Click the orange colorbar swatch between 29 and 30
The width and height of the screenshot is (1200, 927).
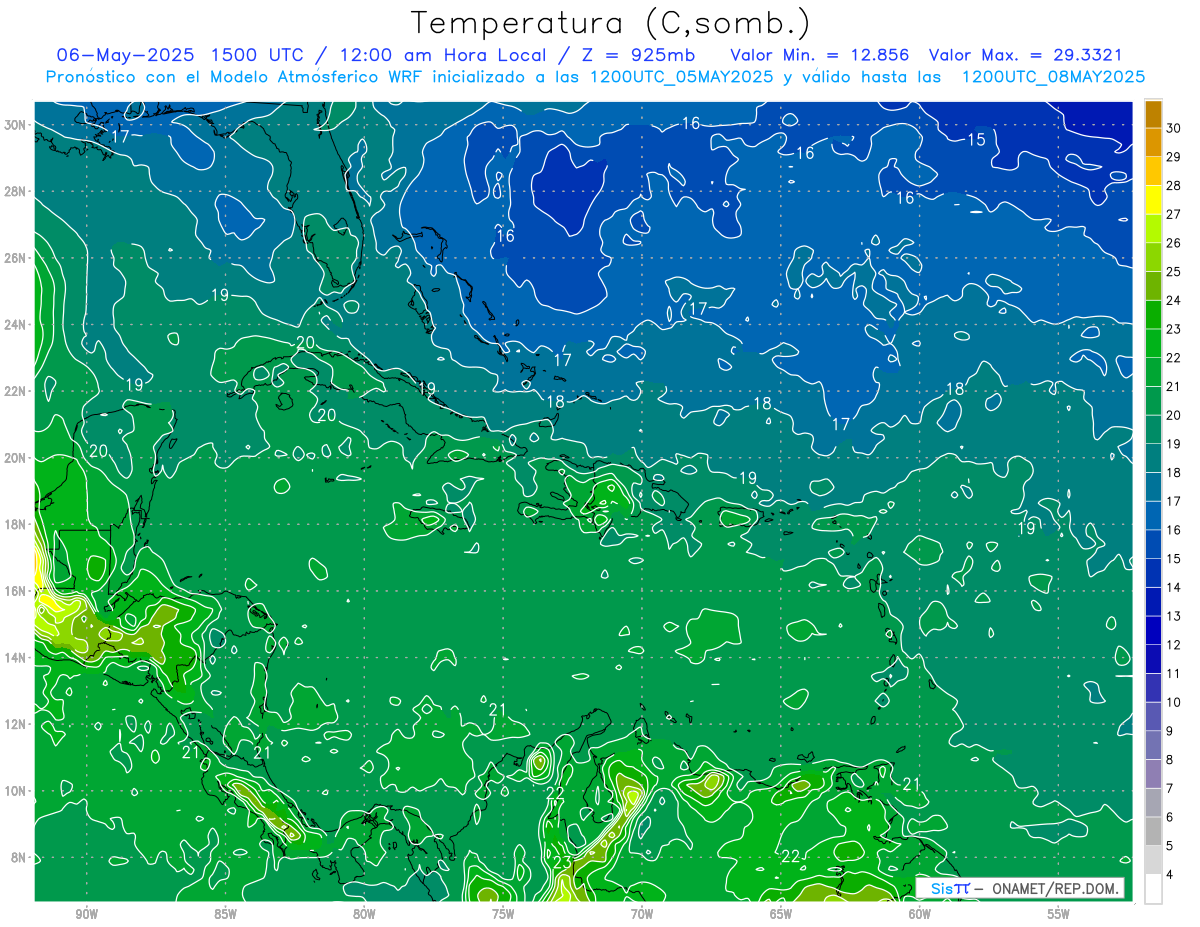click(1153, 142)
